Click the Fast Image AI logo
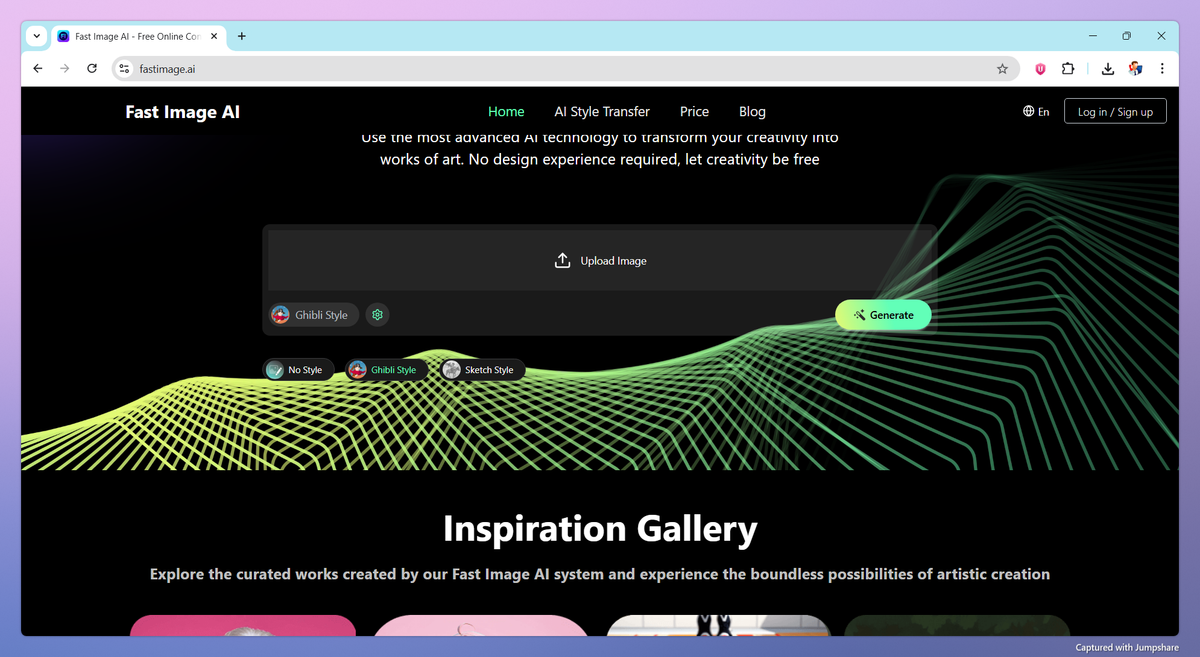Image resolution: width=1200 pixels, height=657 pixels. [x=182, y=112]
